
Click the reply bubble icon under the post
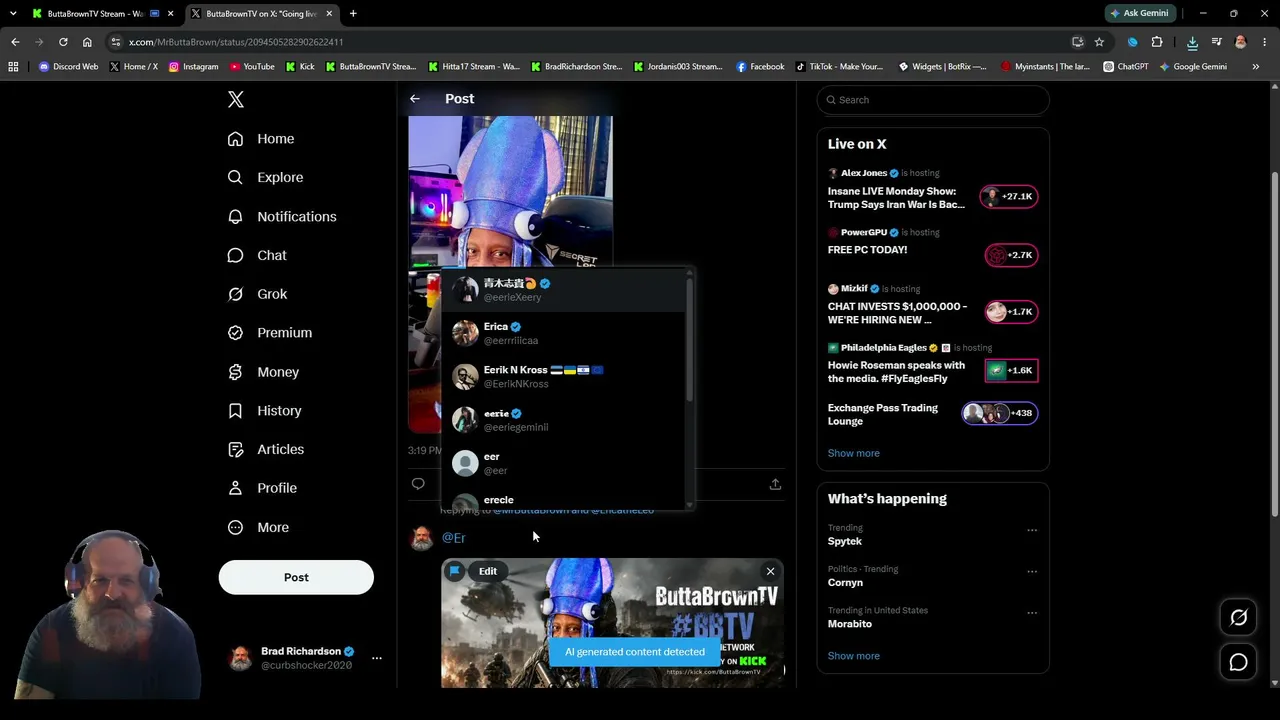coord(418,484)
